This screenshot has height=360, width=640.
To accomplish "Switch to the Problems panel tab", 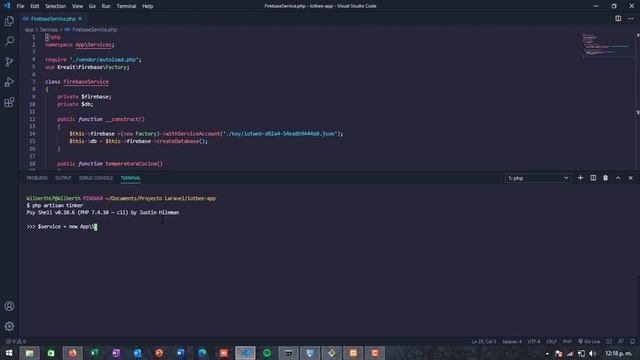I will 37,178.
